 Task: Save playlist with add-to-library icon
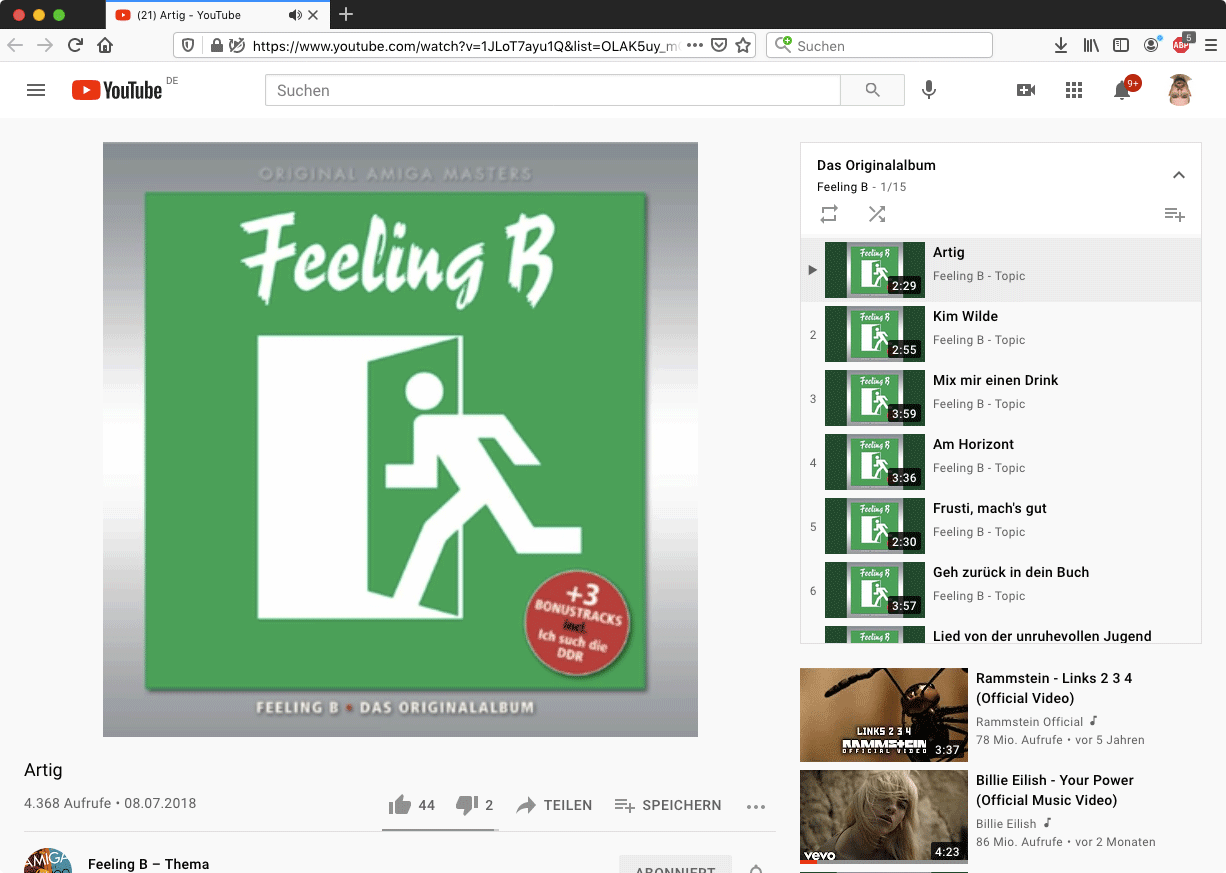pos(1174,215)
